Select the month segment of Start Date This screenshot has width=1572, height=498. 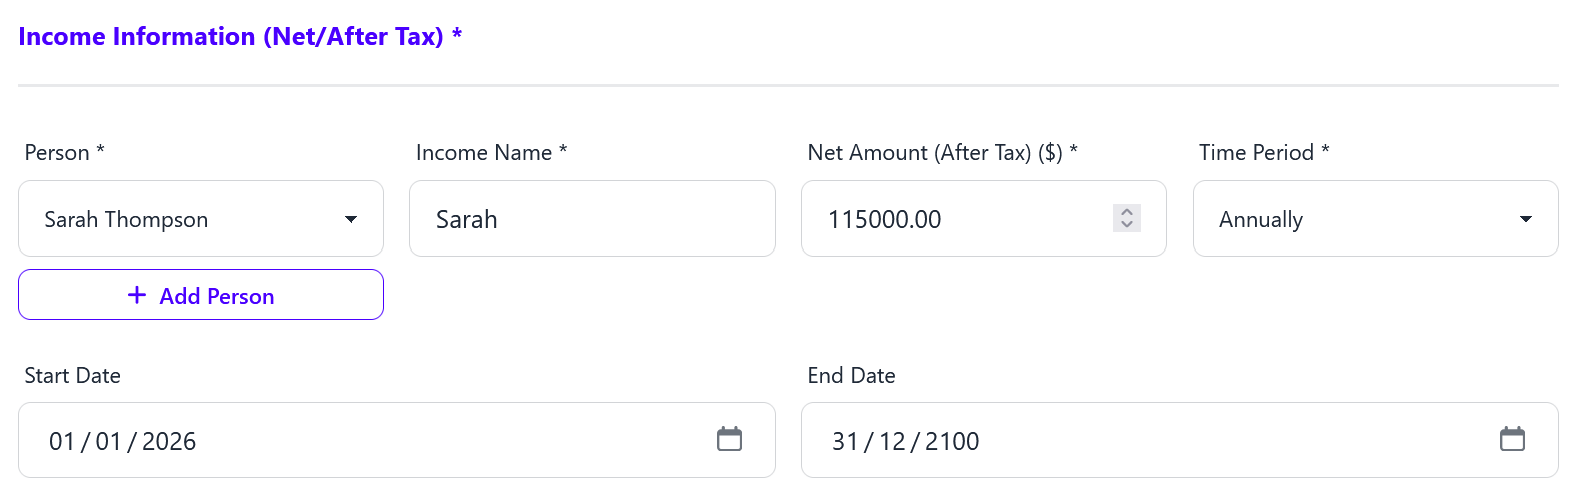[x=108, y=442]
